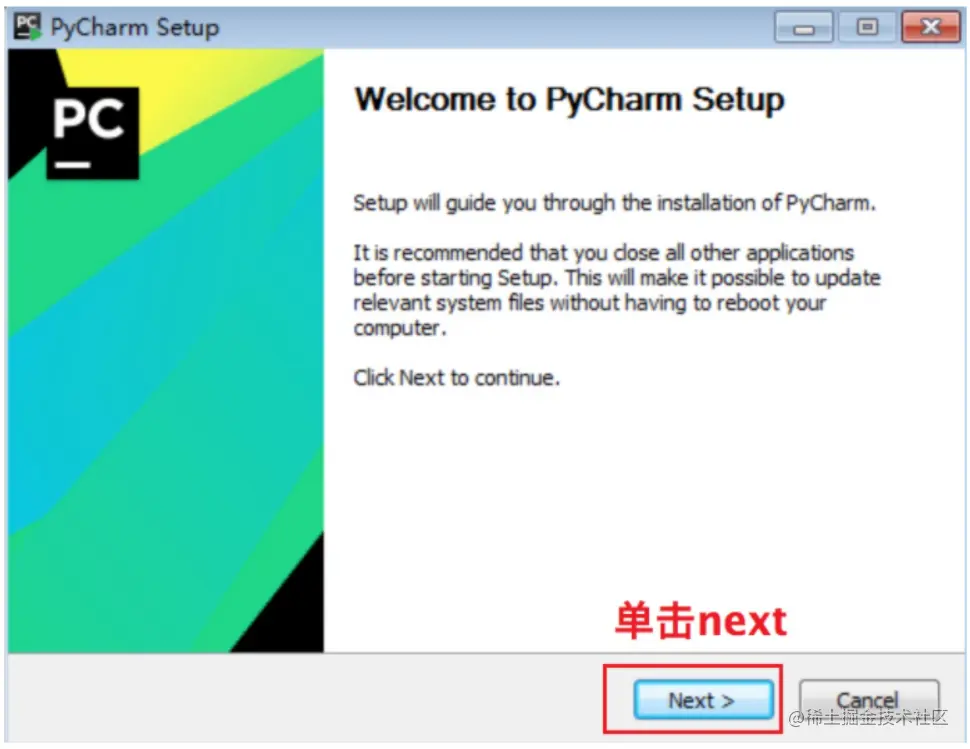The image size is (970, 749).
Task: Maximize the PyCharm Setup window
Action: pyautogui.click(x=867, y=27)
